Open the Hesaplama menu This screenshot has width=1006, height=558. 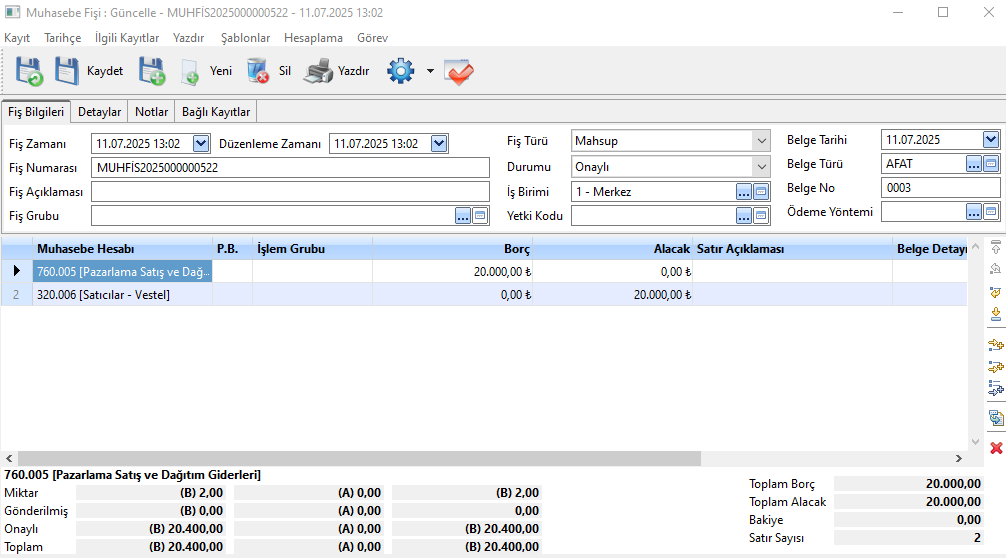coord(313,37)
